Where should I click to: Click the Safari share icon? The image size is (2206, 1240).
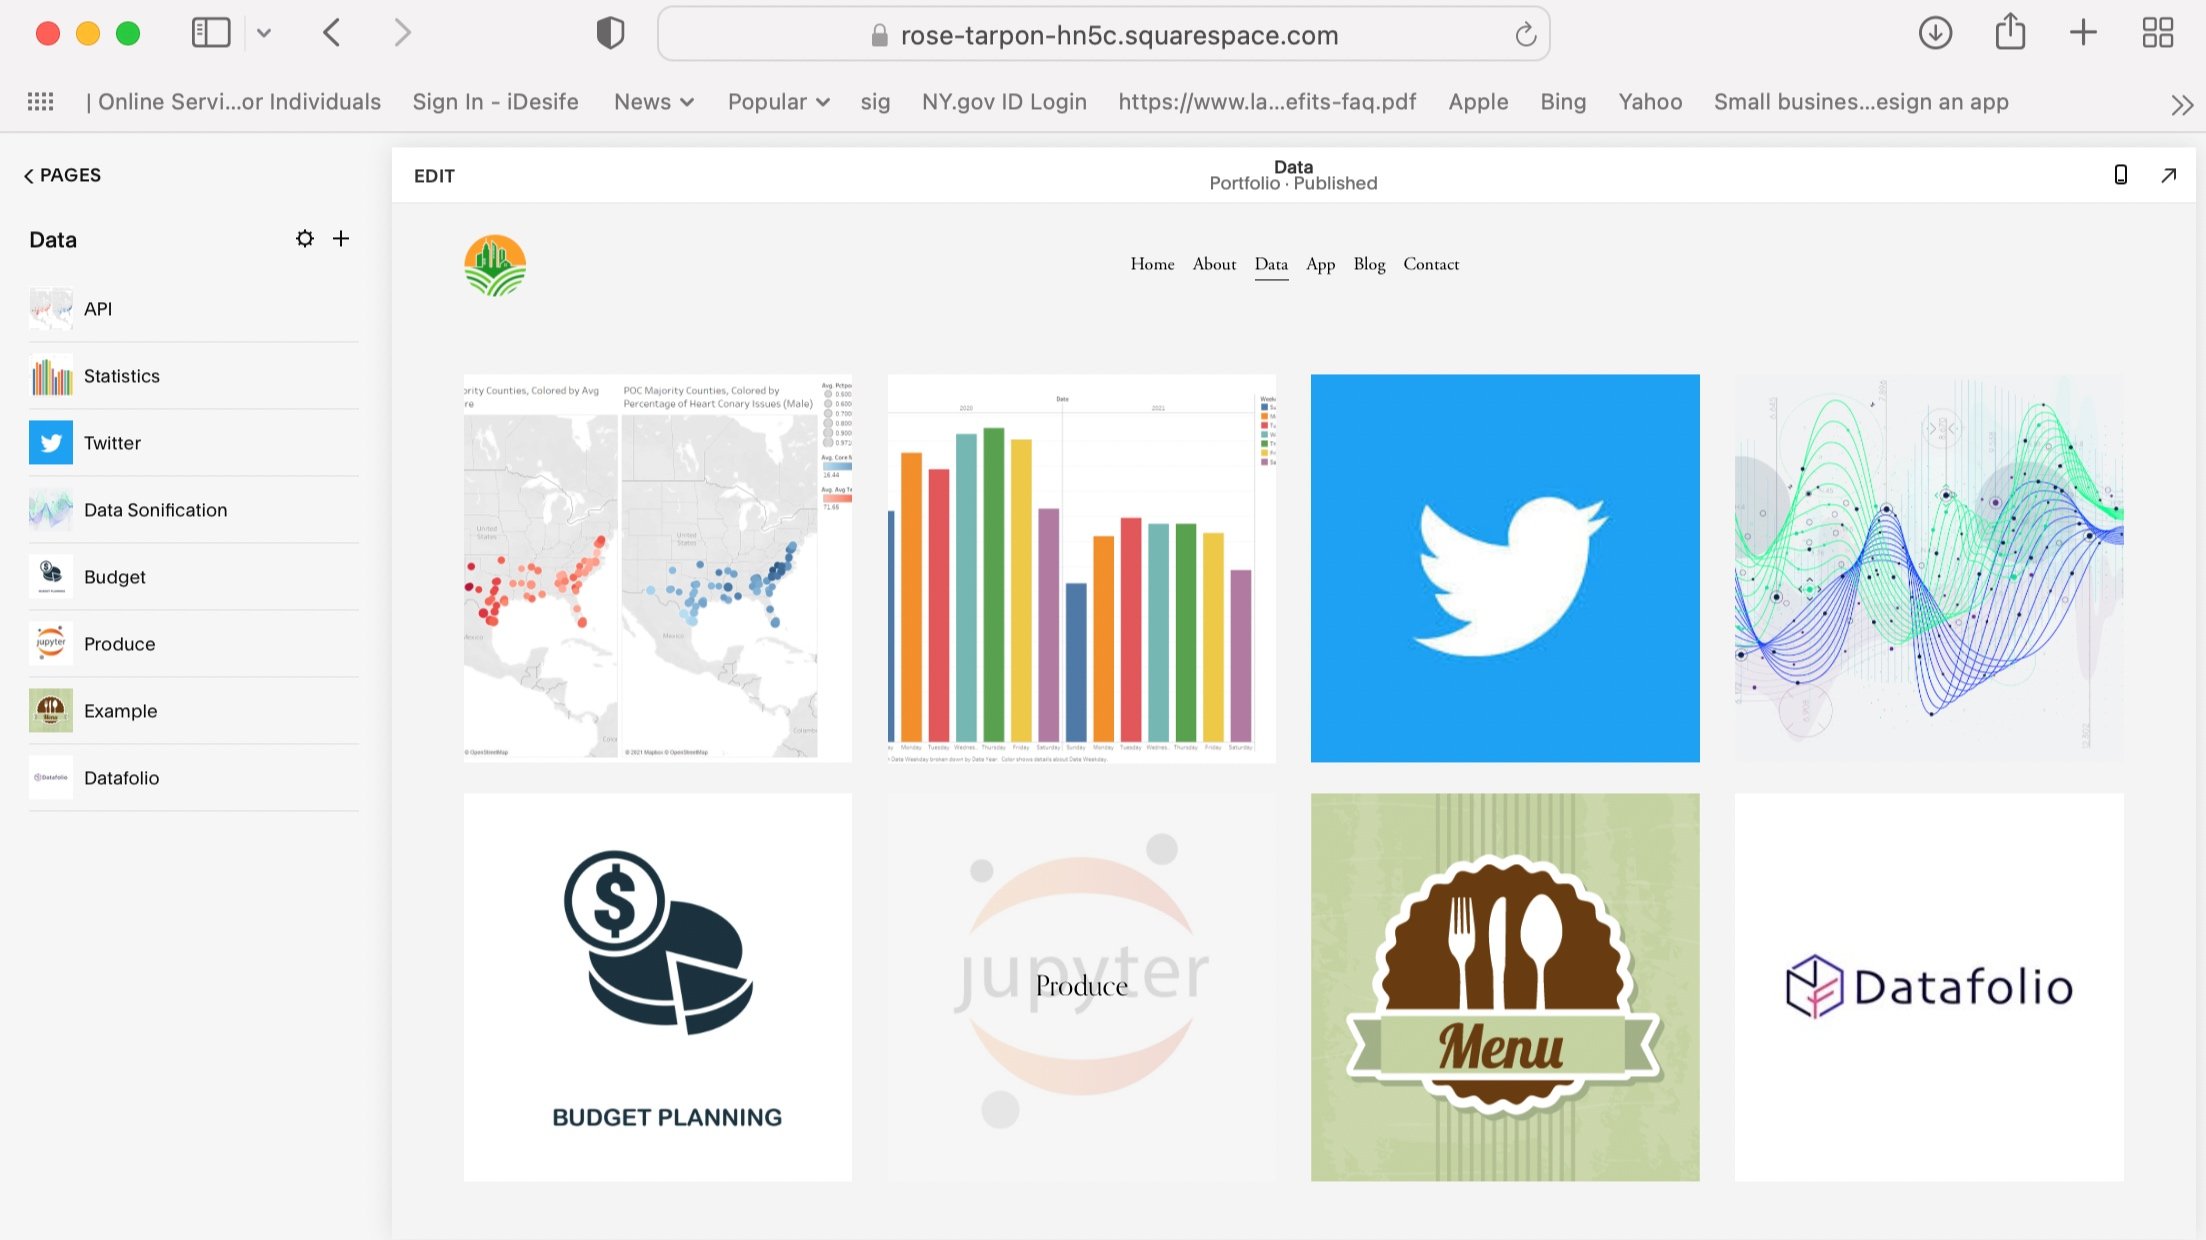coord(2010,33)
